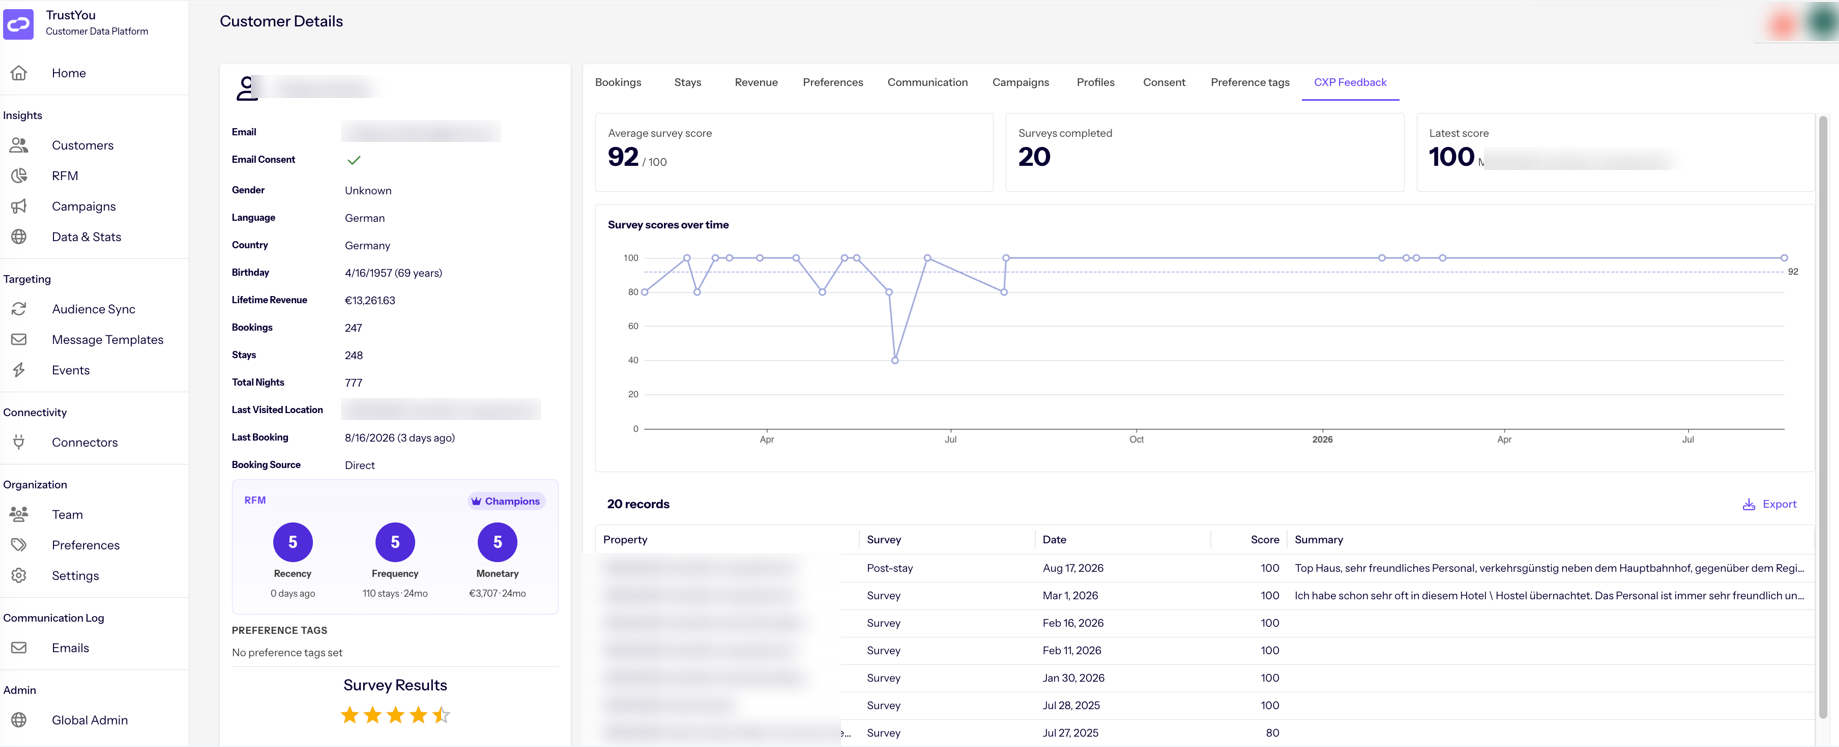The width and height of the screenshot is (1839, 747).
Task: Open the Home icon in sidebar
Action: pos(19,73)
